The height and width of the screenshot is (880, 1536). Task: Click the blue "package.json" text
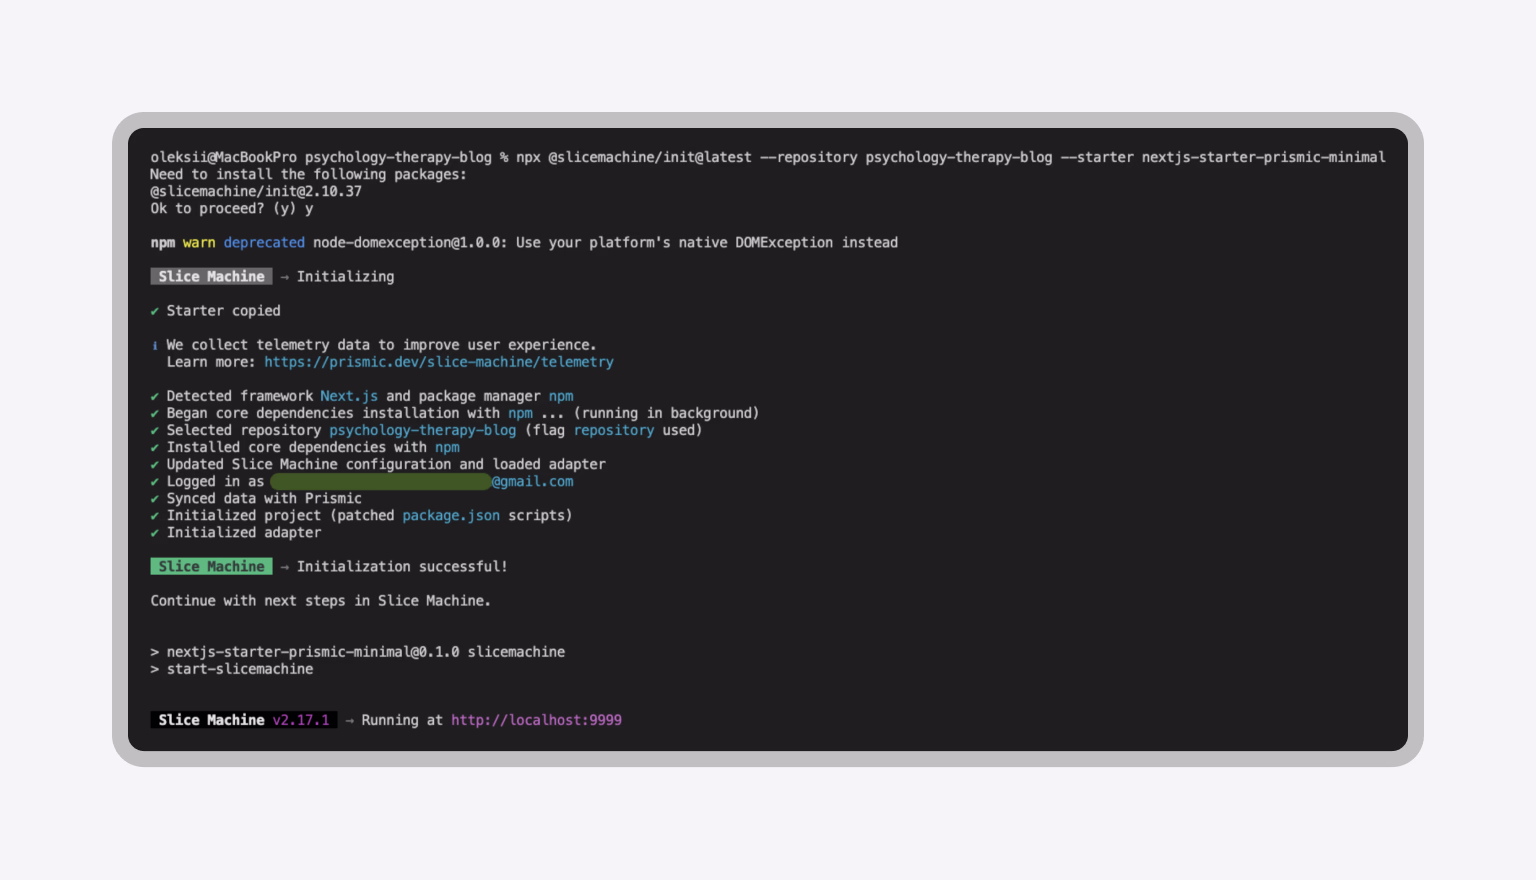[451, 515]
